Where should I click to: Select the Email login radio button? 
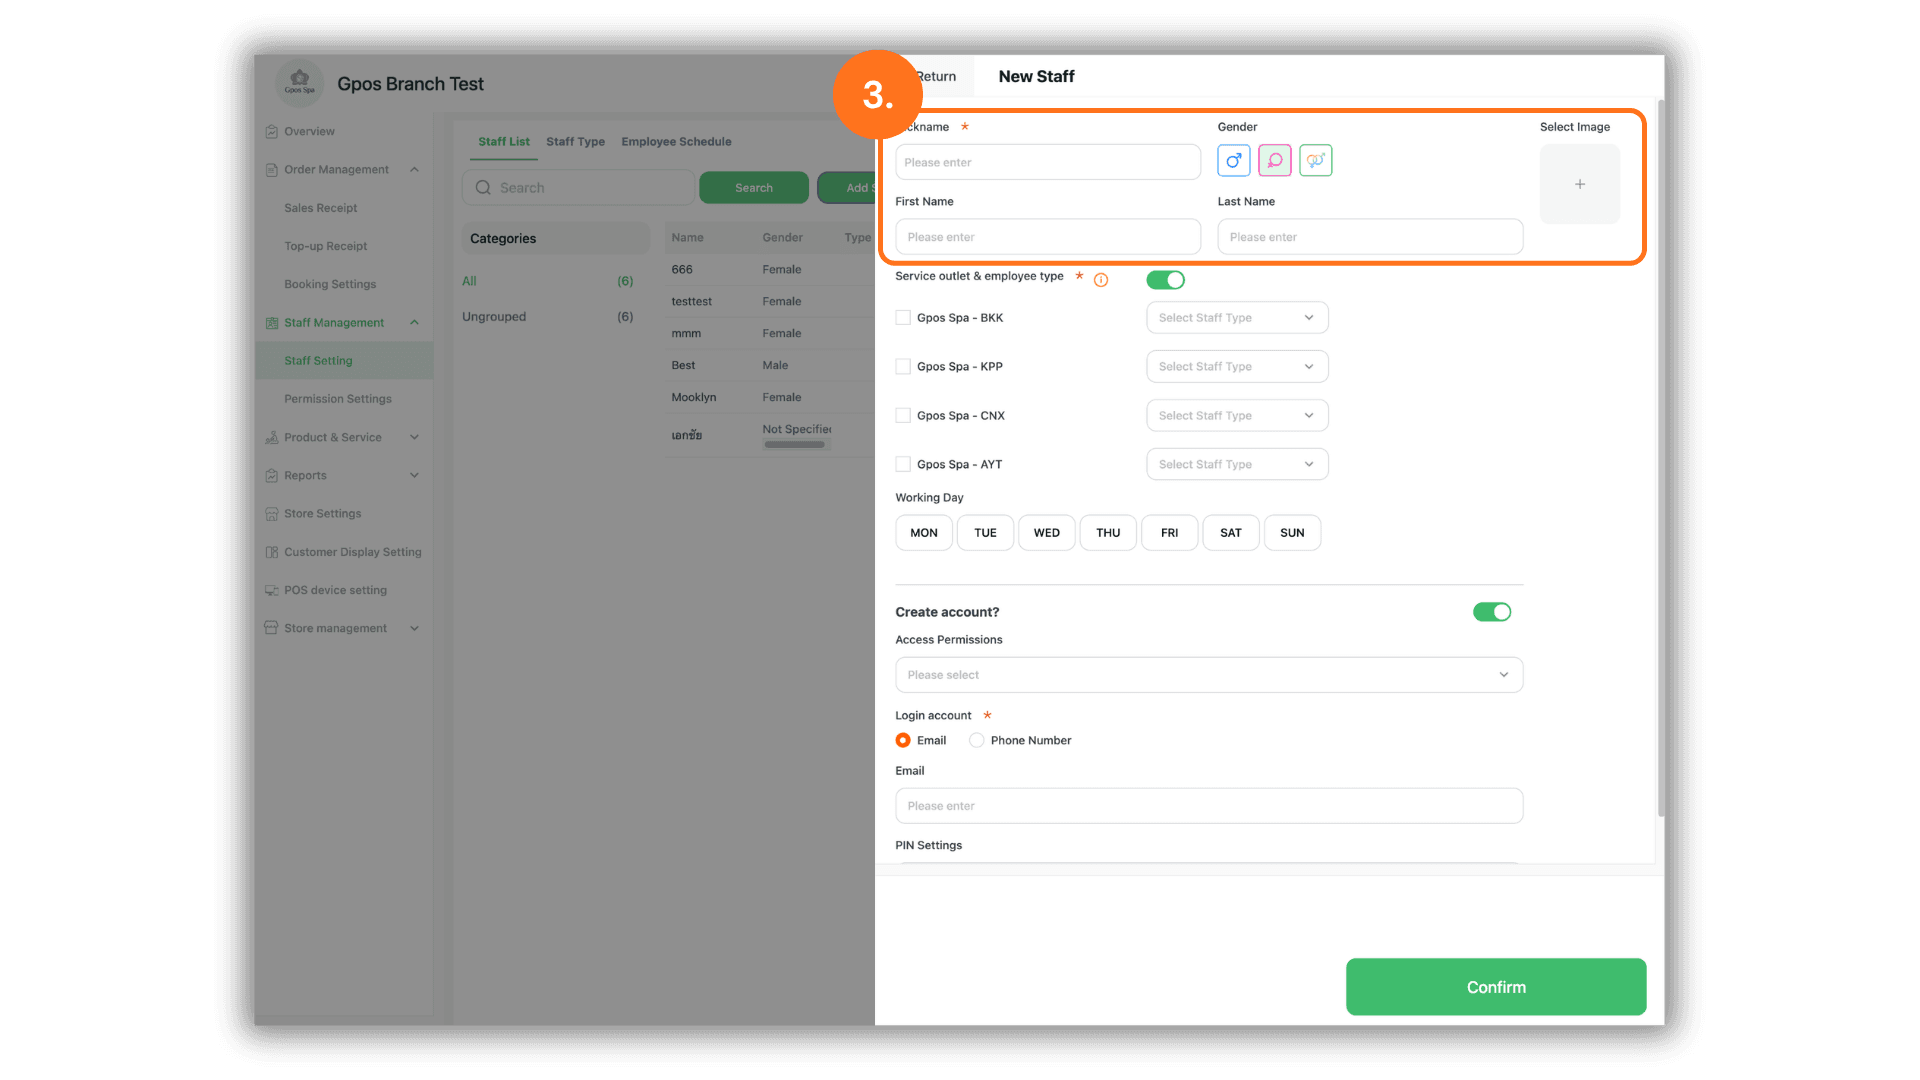[x=903, y=740]
